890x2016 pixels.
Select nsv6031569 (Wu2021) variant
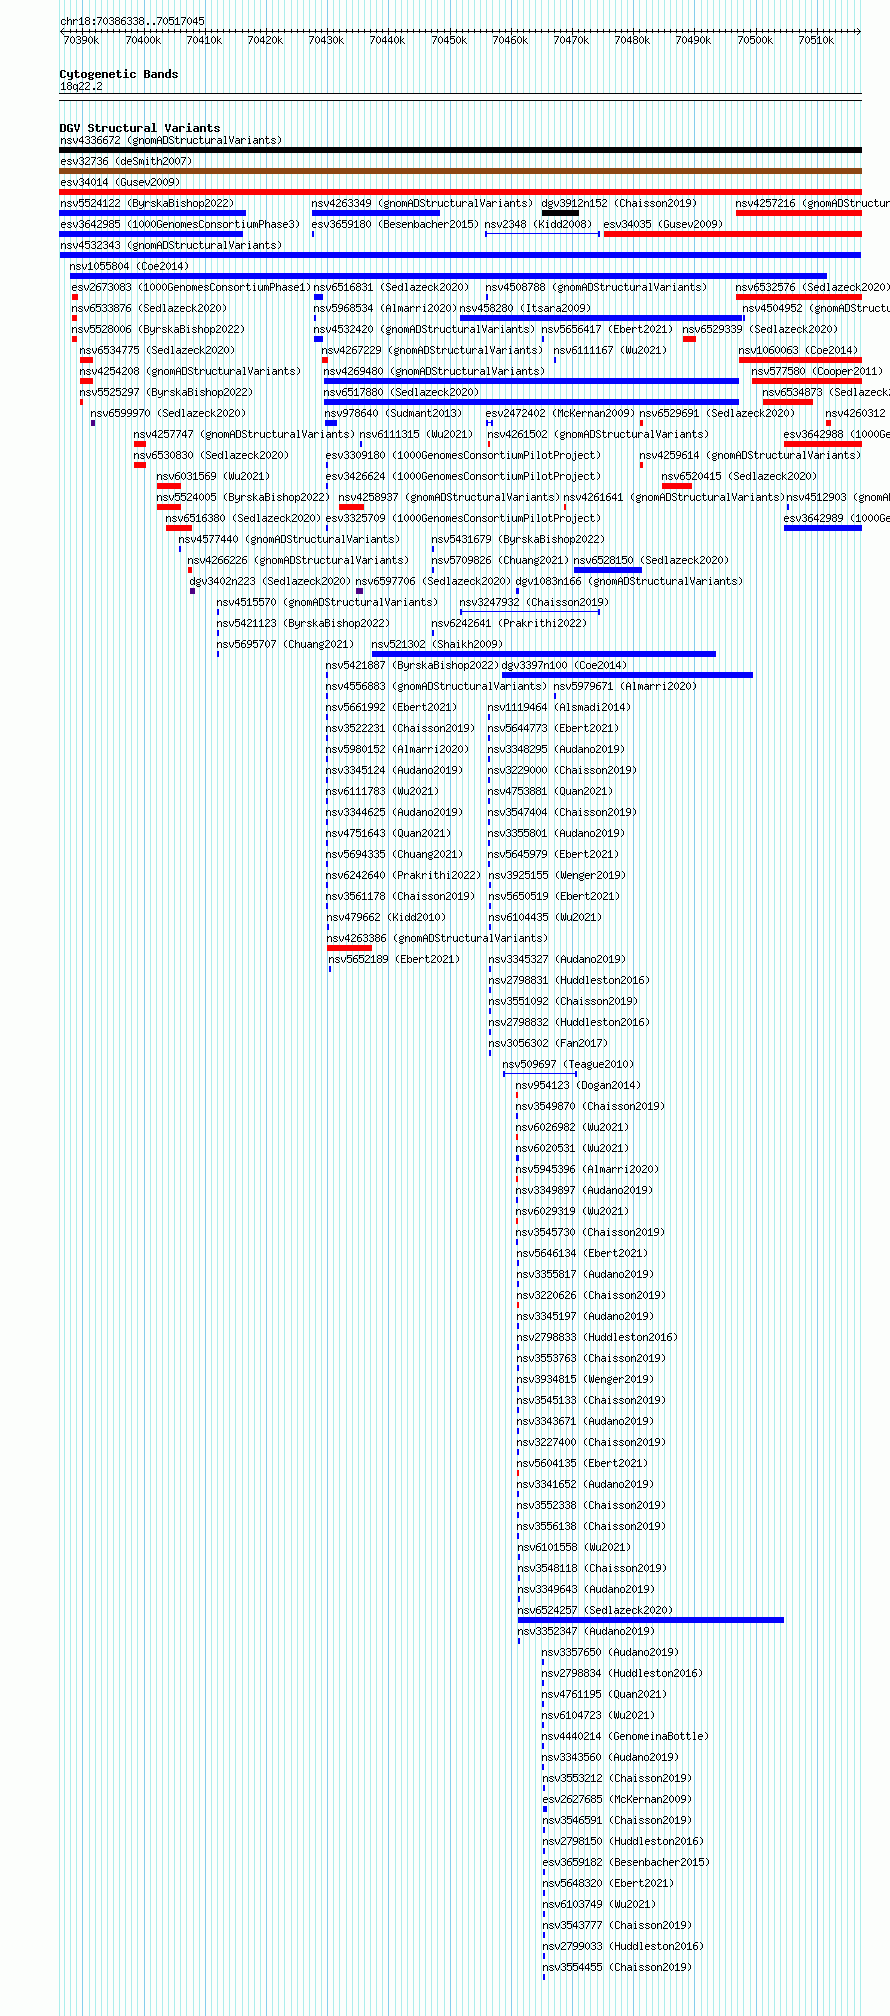[x=214, y=476]
